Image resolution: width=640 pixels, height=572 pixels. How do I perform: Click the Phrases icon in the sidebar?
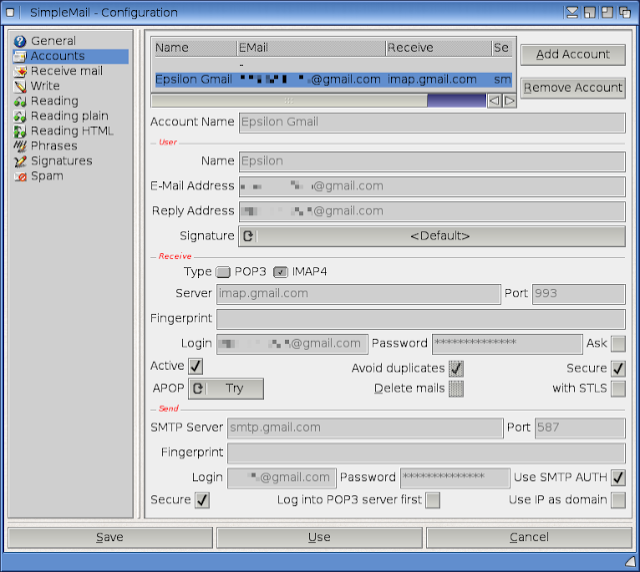pos(20,146)
